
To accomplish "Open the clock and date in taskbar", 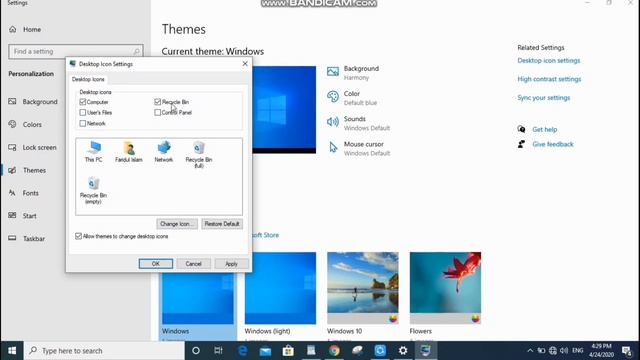I will pyautogui.click(x=601, y=351).
